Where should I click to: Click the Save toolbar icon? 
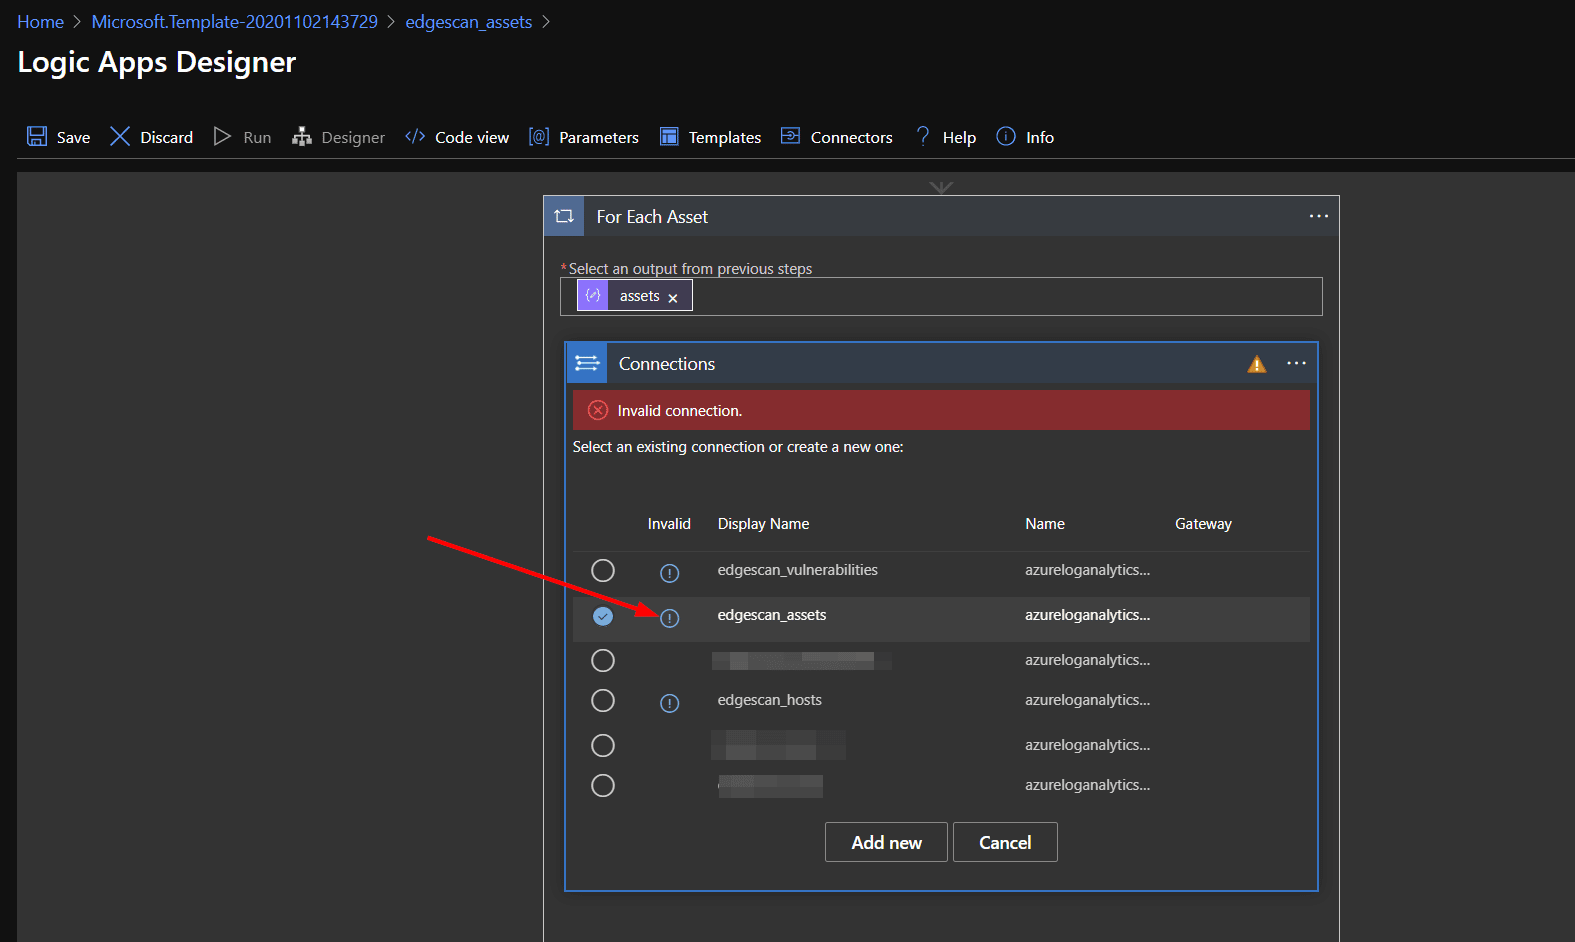point(37,137)
